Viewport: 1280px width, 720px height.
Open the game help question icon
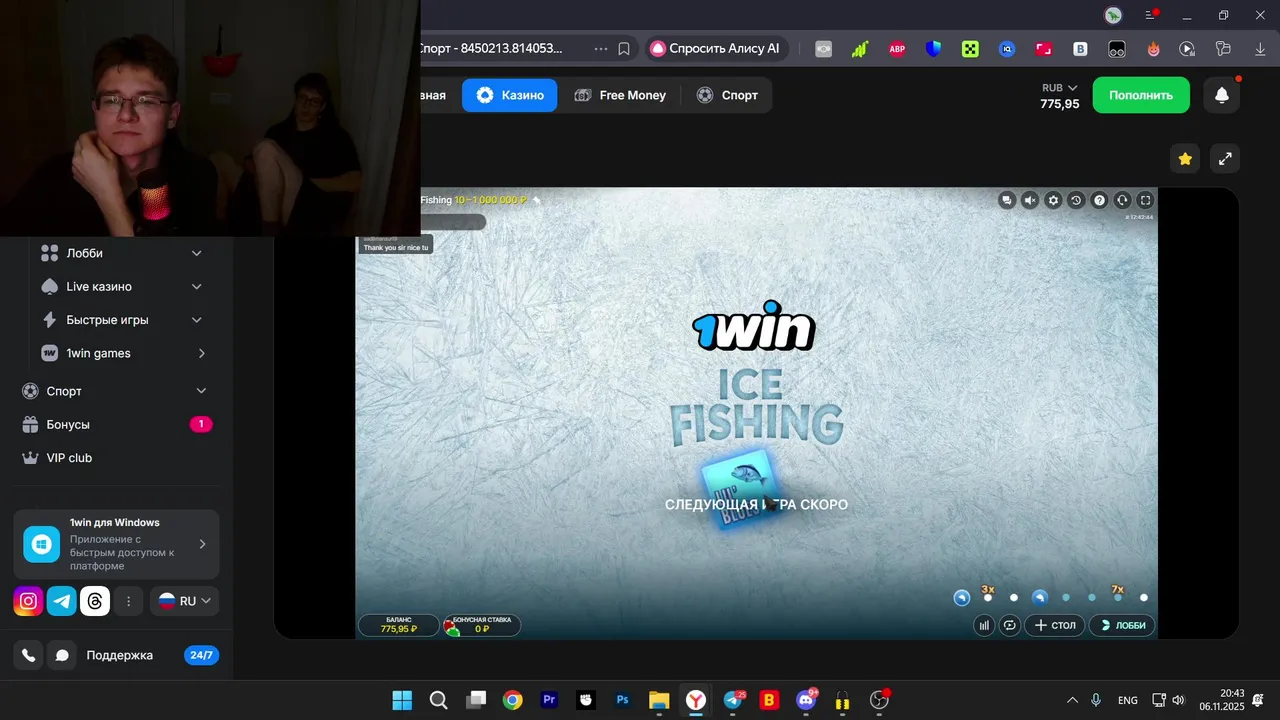(1099, 200)
